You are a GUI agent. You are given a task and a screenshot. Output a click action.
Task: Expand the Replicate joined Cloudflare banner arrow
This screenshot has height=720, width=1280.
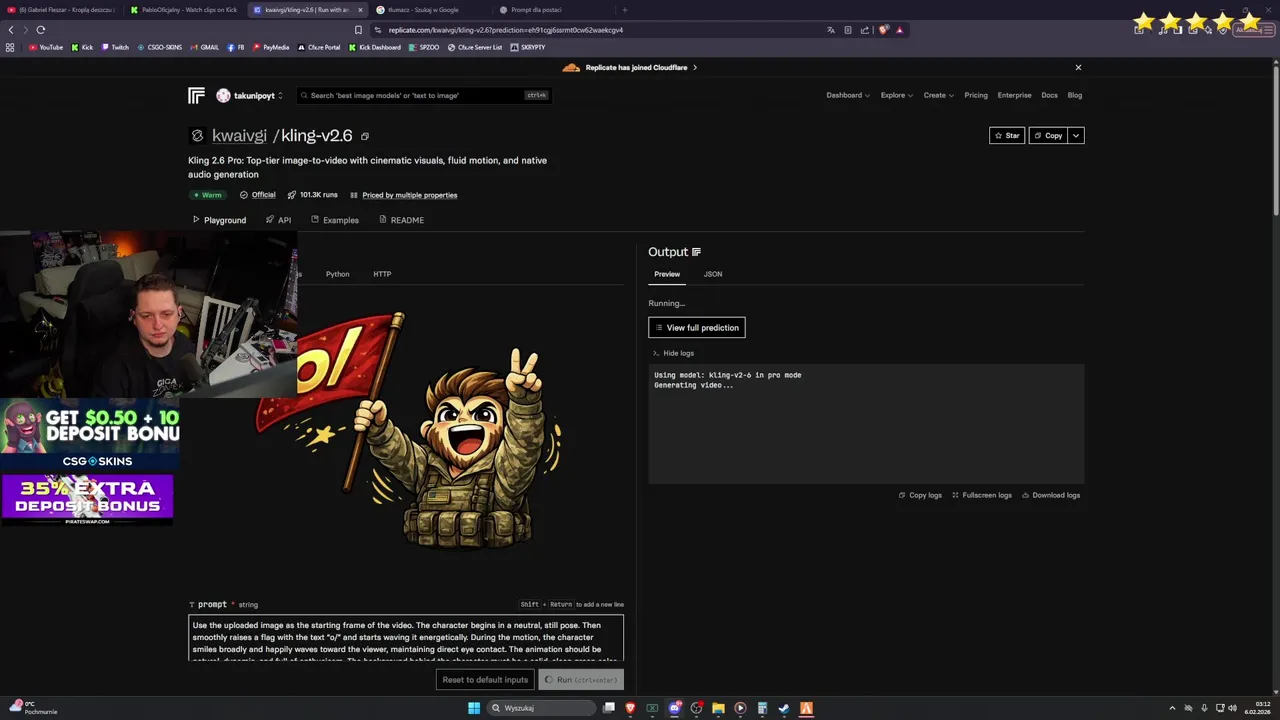pyautogui.click(x=695, y=67)
